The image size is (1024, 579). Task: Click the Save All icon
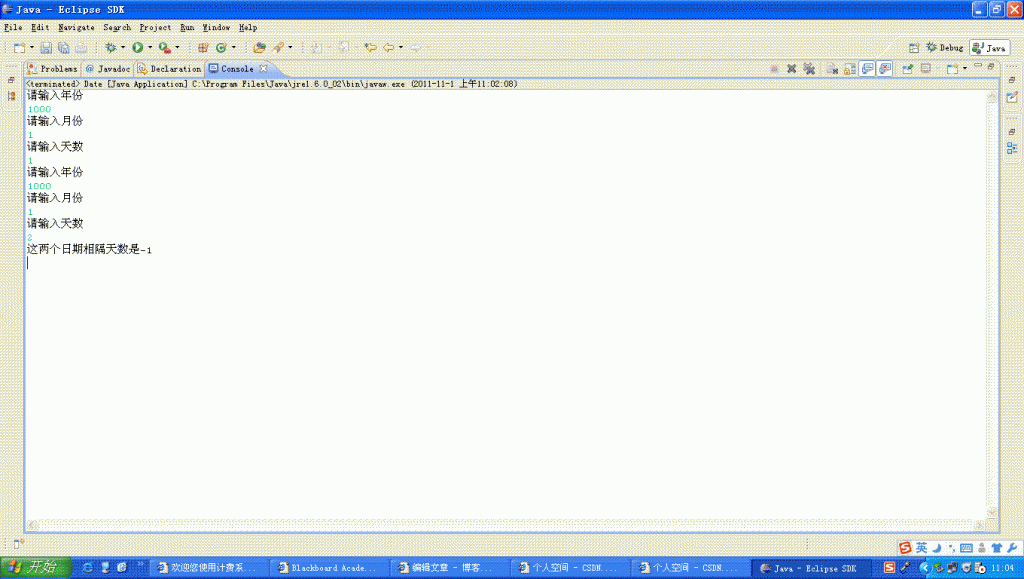pos(63,48)
